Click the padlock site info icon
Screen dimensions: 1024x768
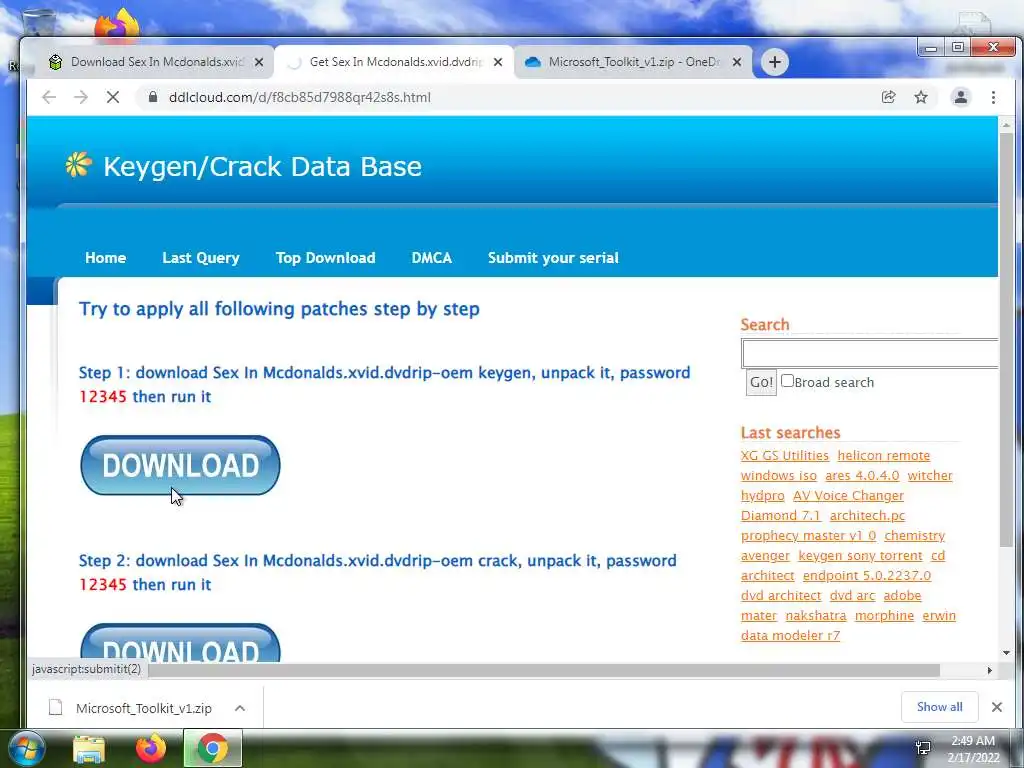(153, 97)
